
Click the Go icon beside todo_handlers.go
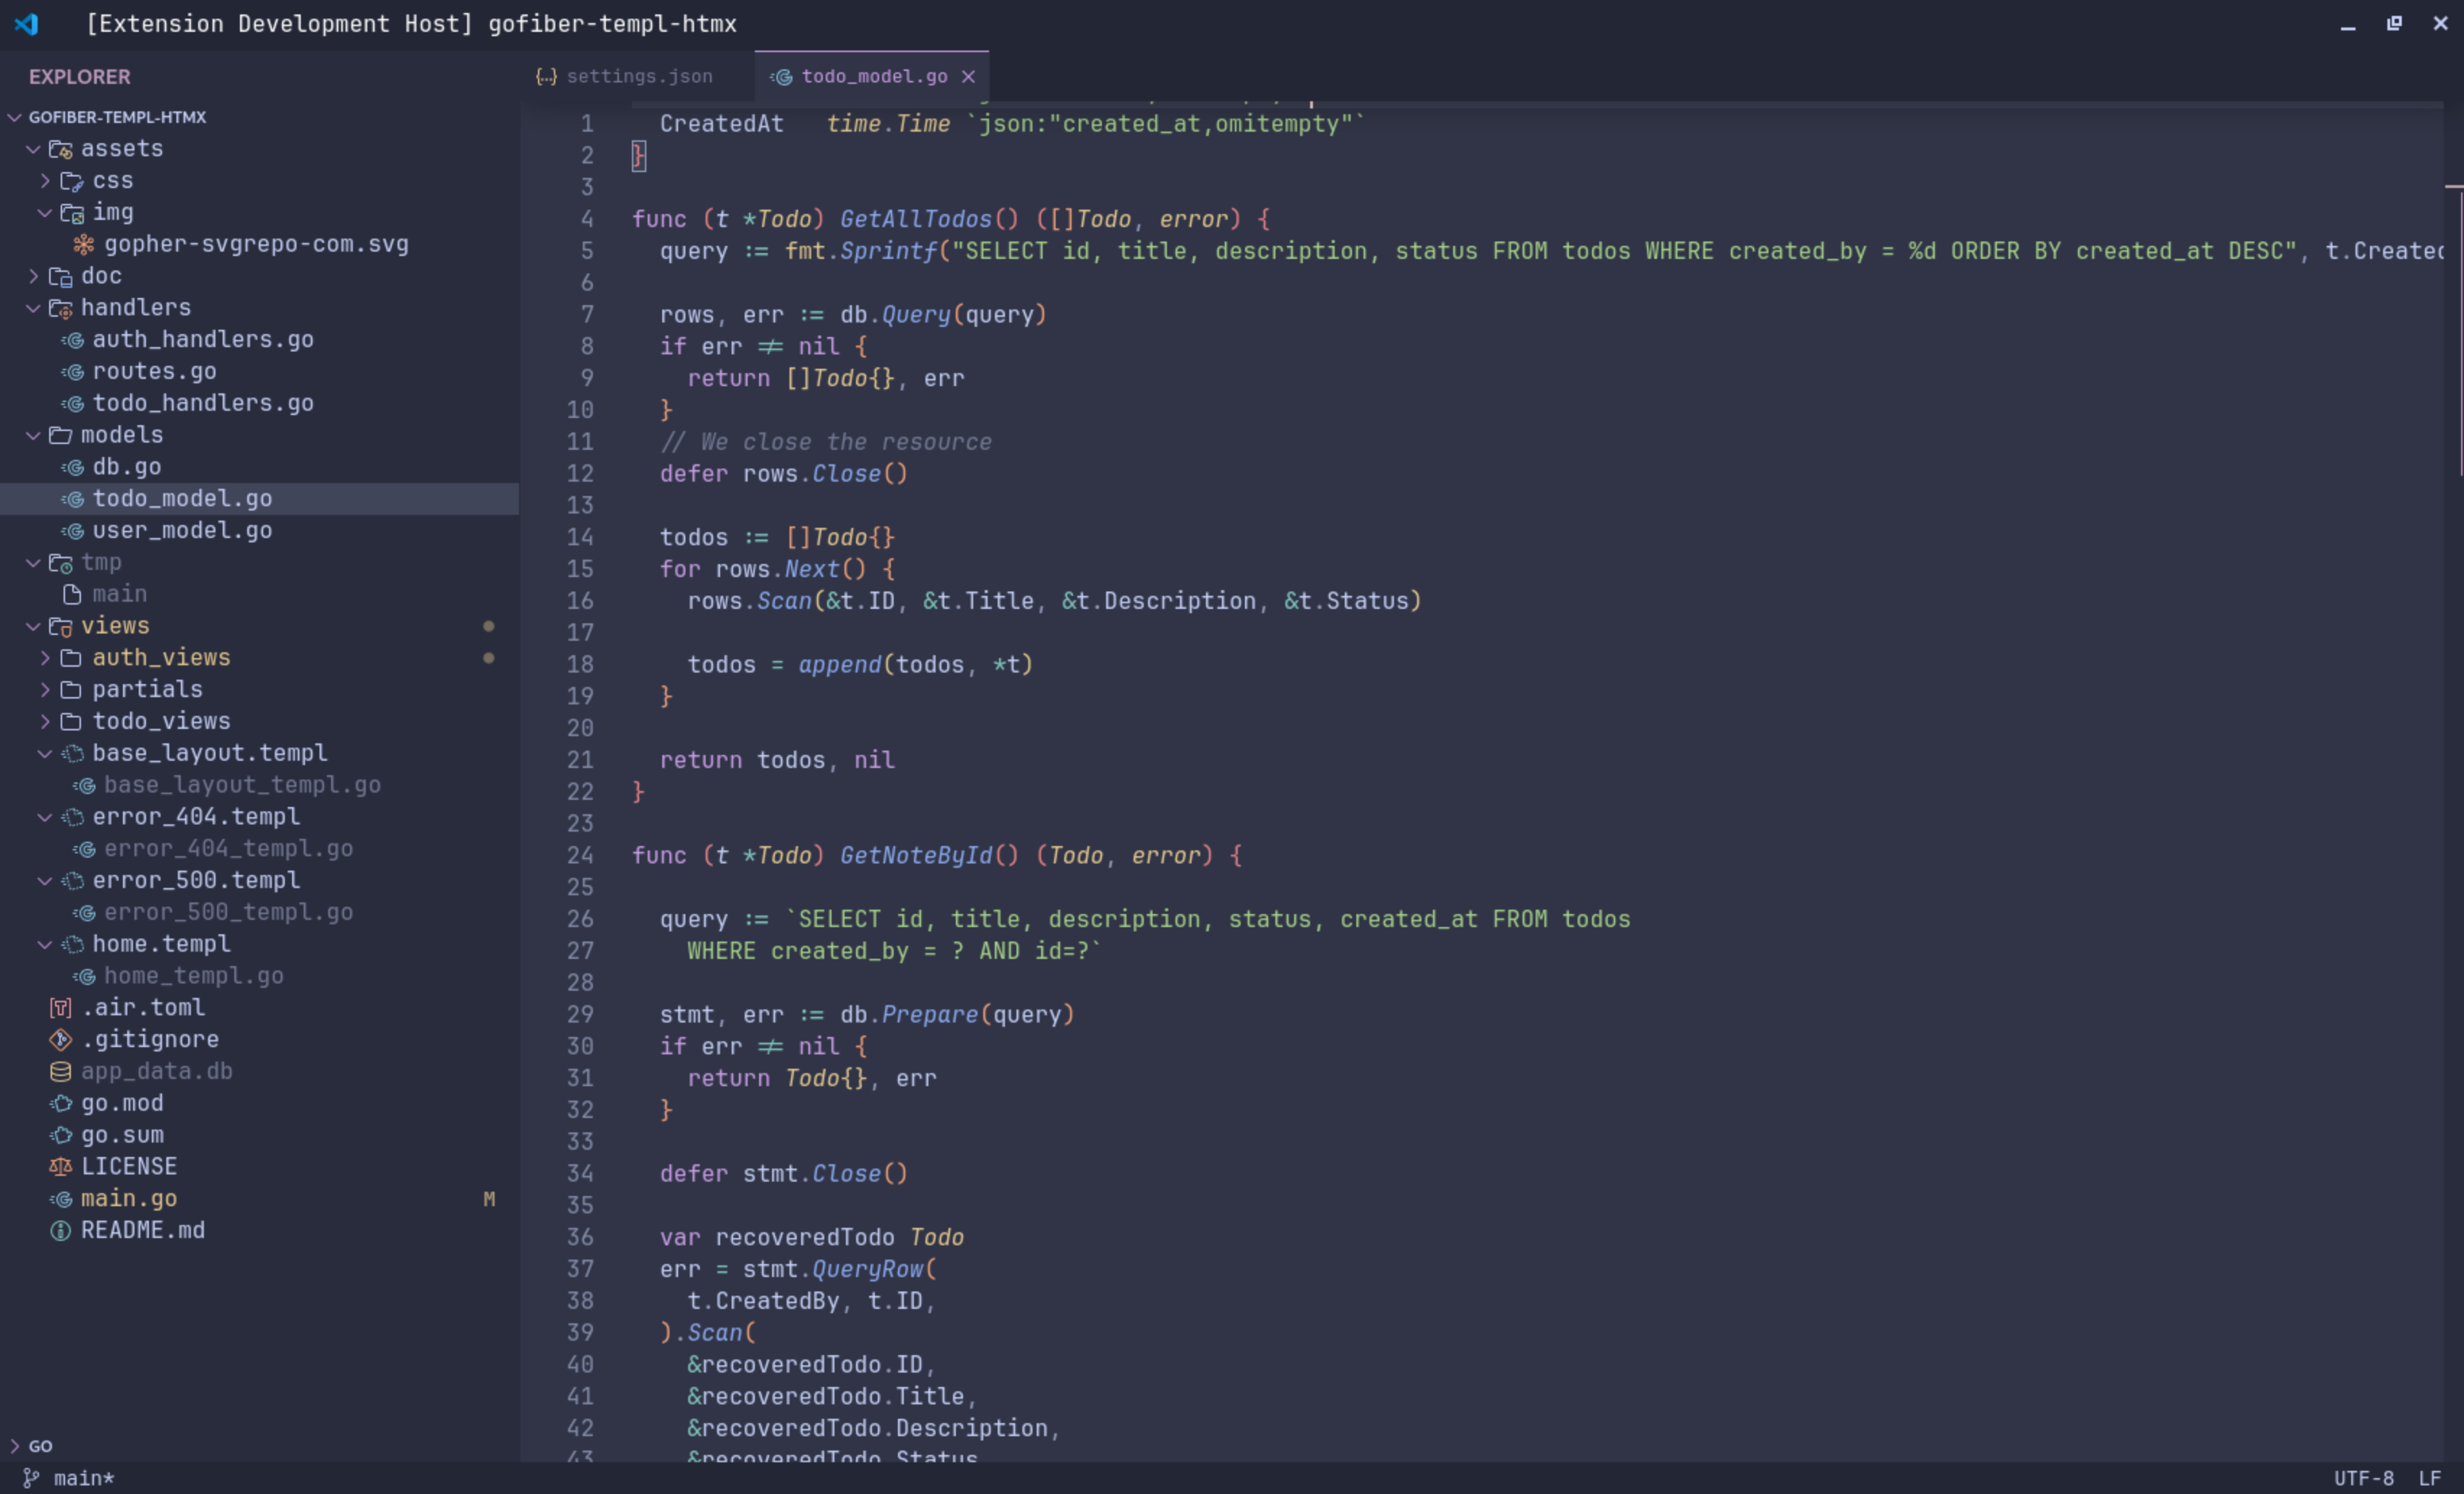(72, 404)
